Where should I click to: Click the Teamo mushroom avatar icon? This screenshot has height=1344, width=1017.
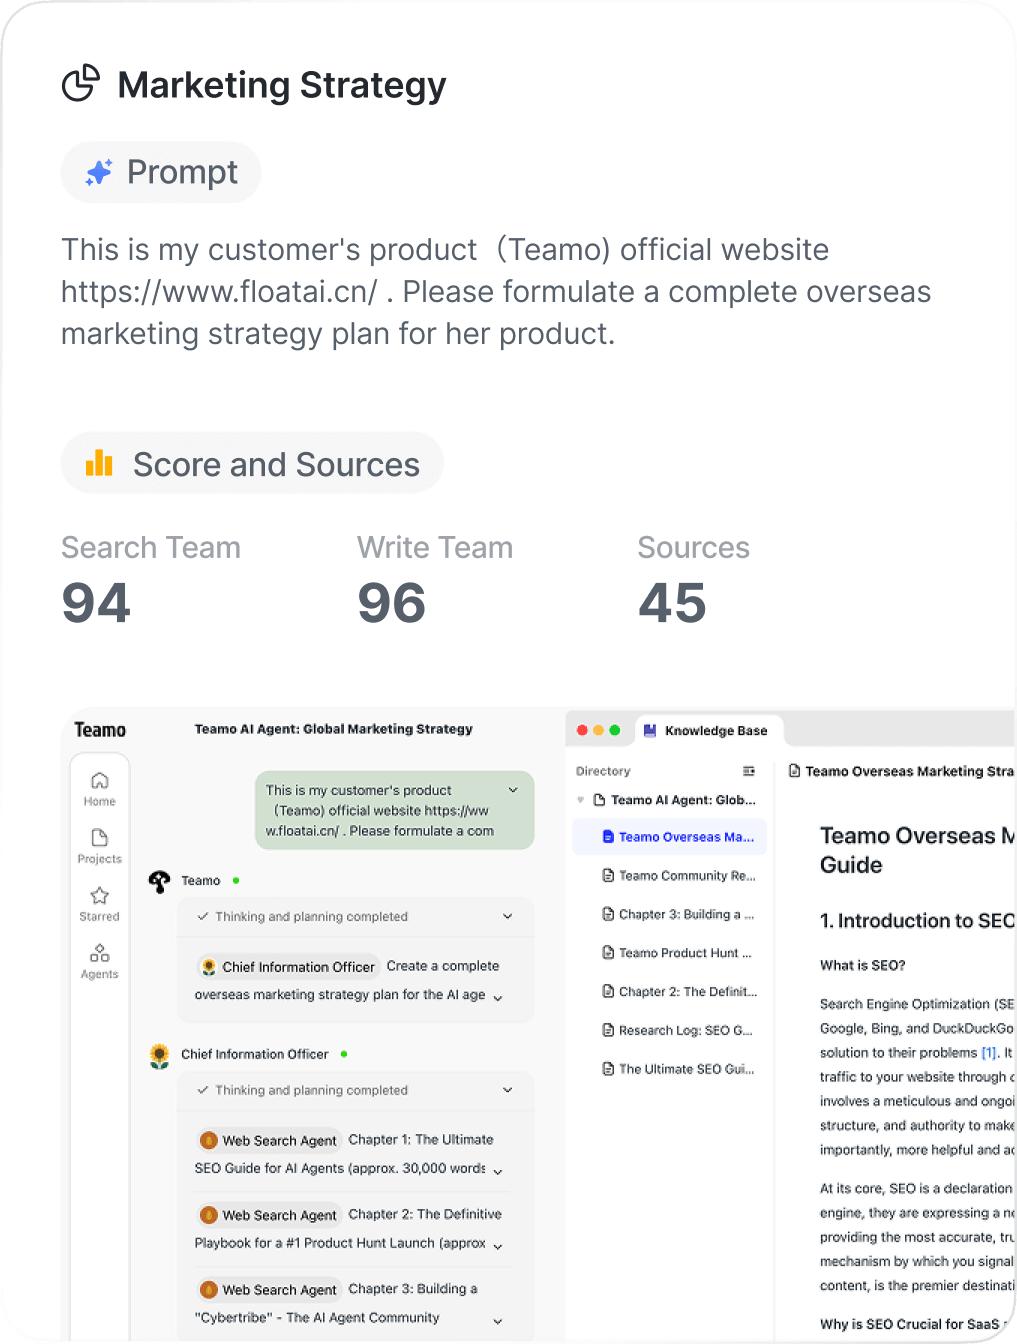point(159,881)
